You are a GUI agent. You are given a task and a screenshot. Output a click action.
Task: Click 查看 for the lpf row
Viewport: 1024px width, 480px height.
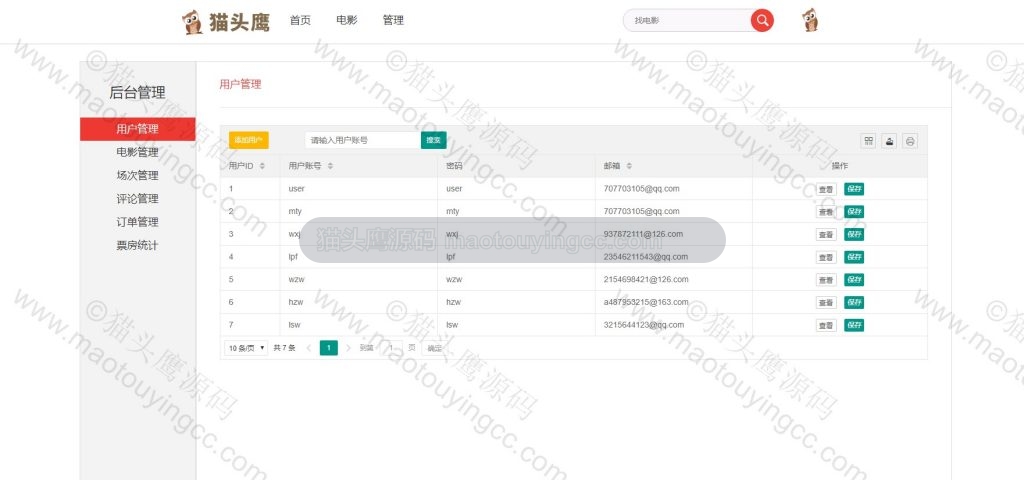826,257
